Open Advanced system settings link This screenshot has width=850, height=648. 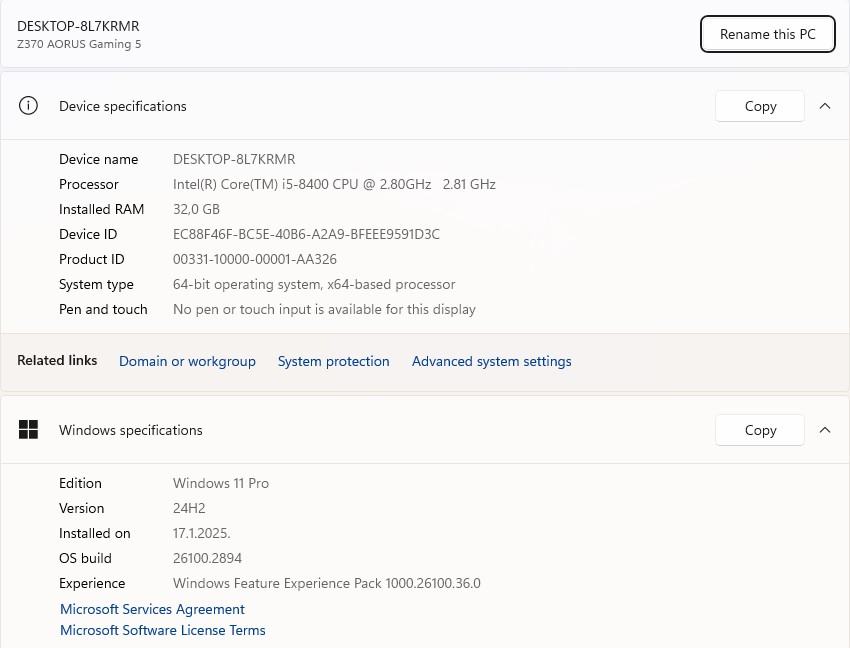coord(491,361)
